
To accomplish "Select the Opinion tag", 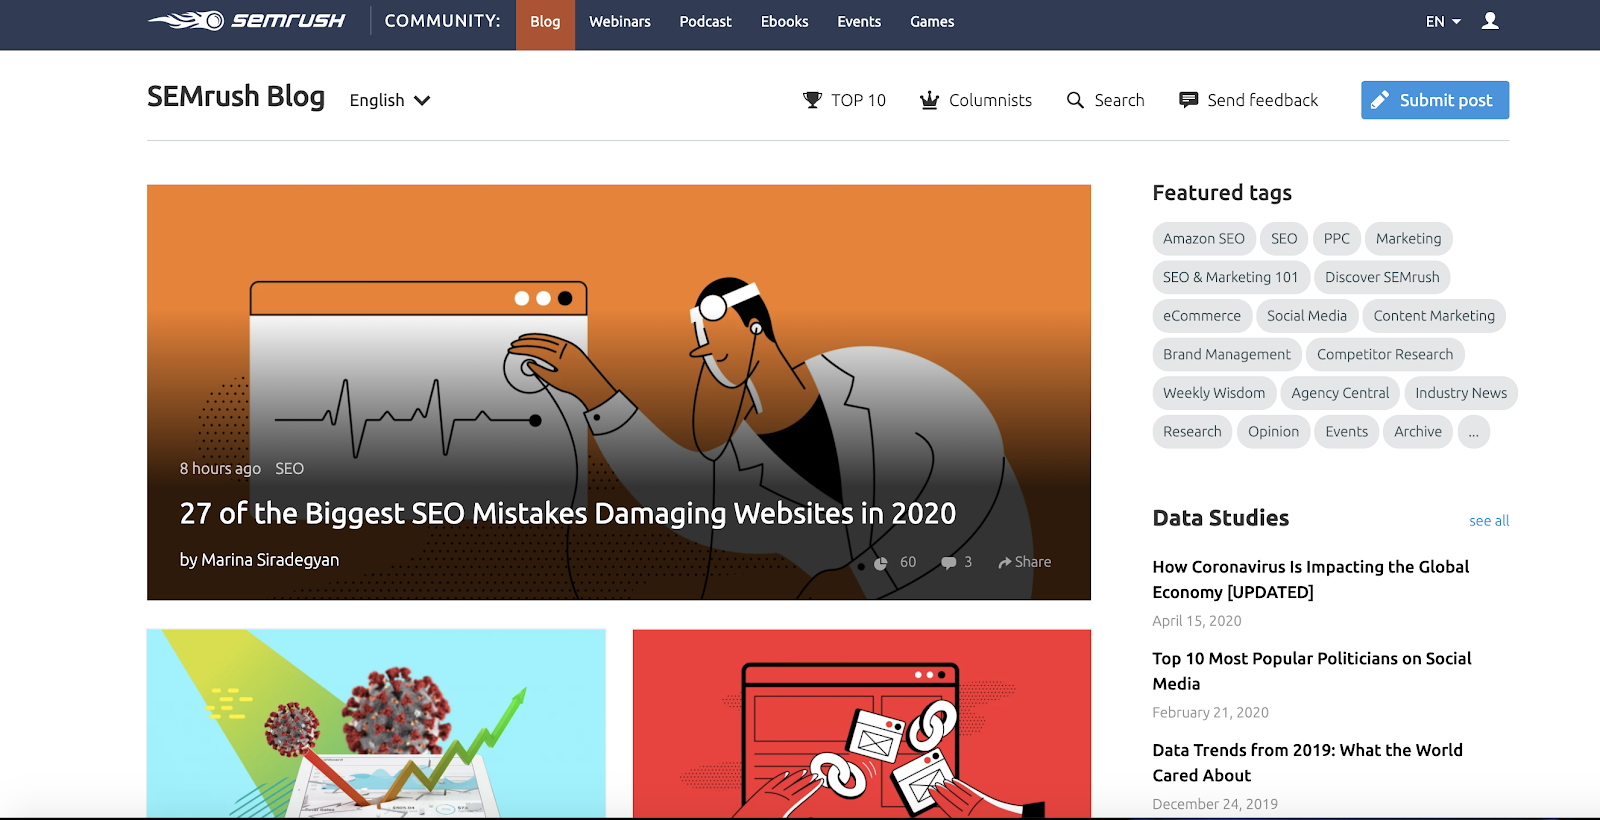I will (x=1274, y=432).
